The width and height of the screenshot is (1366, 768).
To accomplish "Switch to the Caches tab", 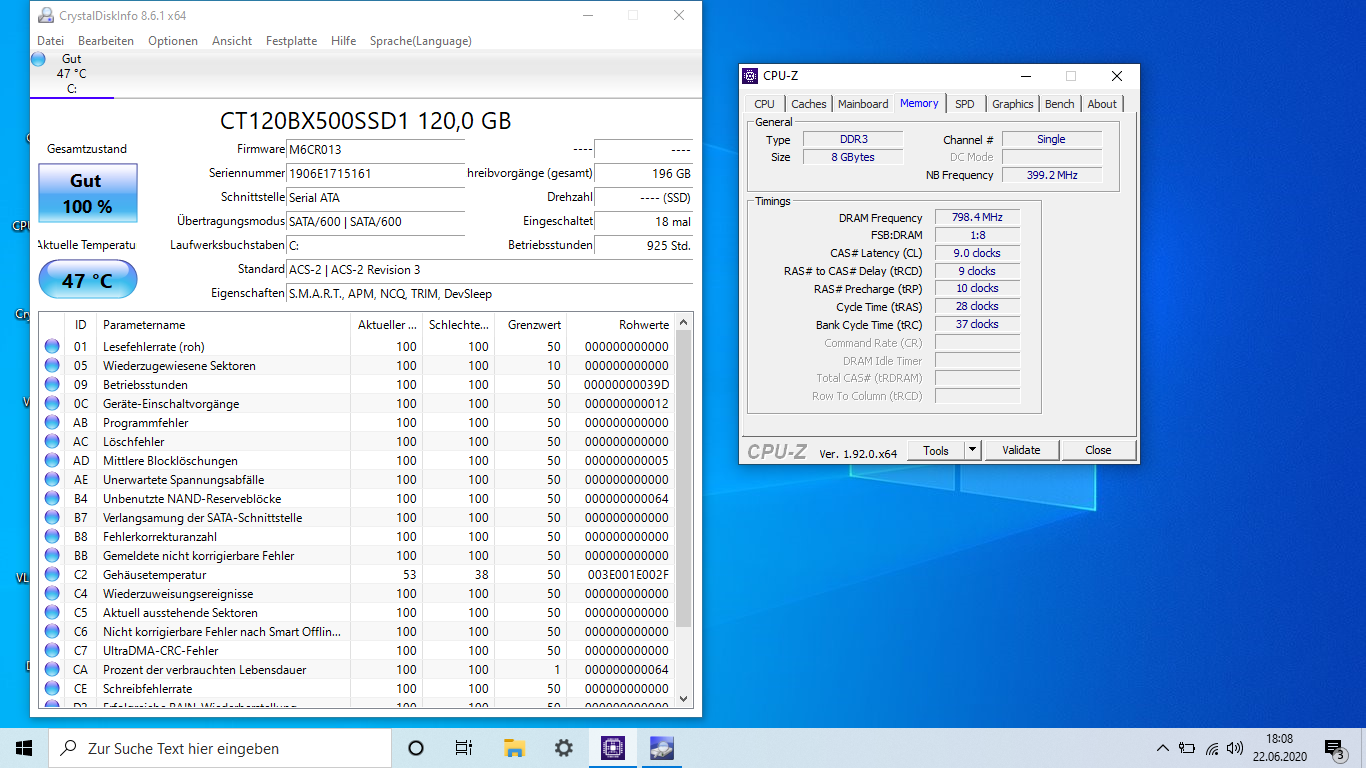I will 808,104.
